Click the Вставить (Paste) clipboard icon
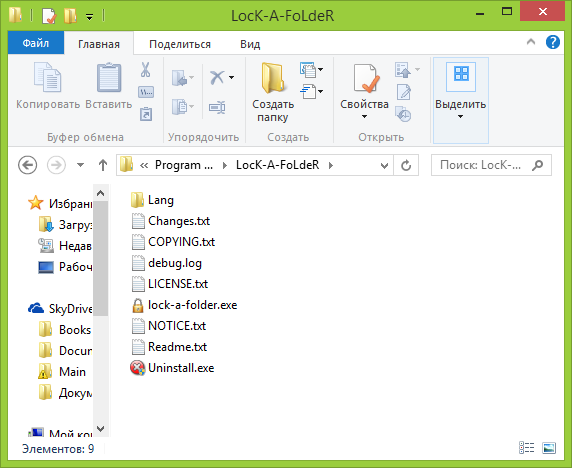 pyautogui.click(x=109, y=77)
